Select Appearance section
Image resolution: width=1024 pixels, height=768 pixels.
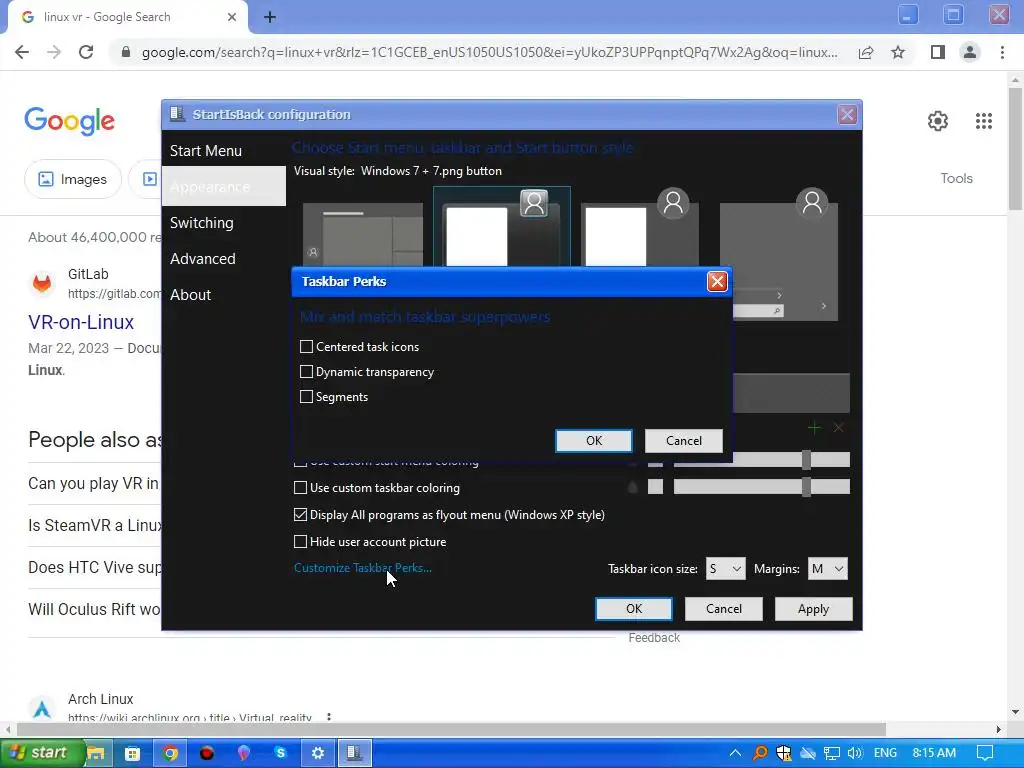tap(223, 186)
